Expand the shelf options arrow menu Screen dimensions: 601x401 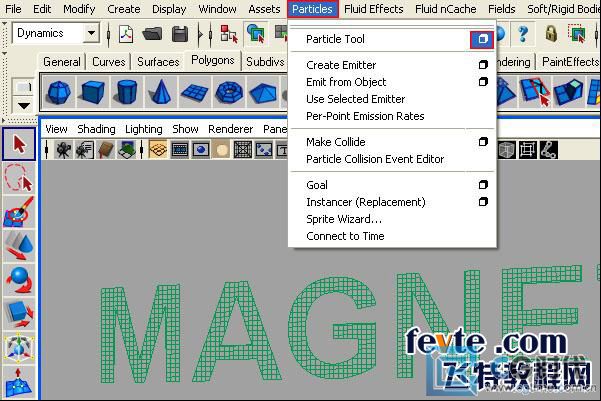pos(22,103)
